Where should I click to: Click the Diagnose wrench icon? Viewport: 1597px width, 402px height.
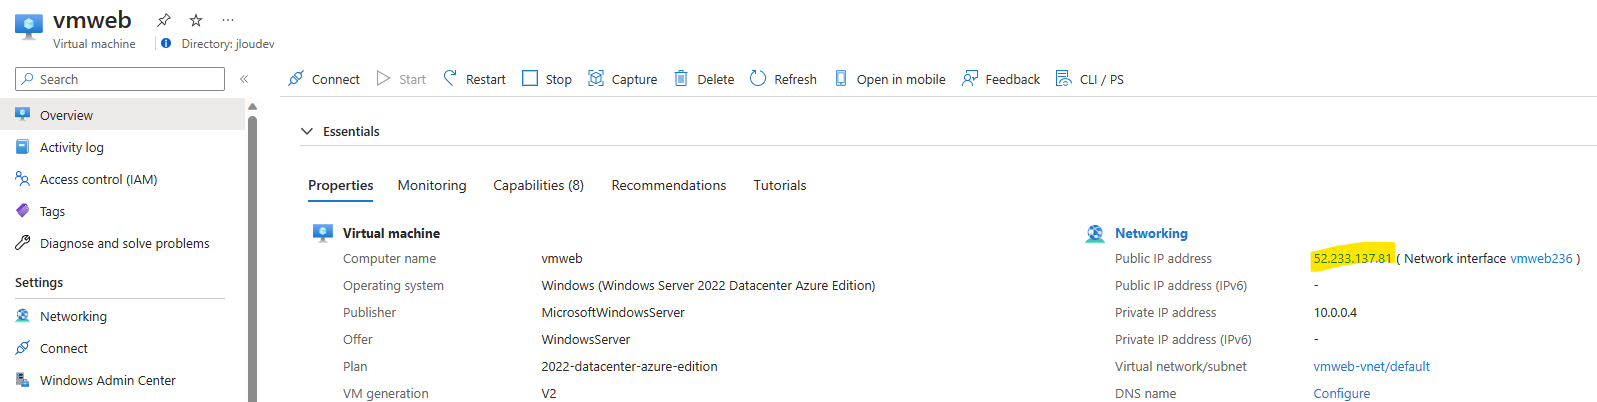tap(22, 243)
